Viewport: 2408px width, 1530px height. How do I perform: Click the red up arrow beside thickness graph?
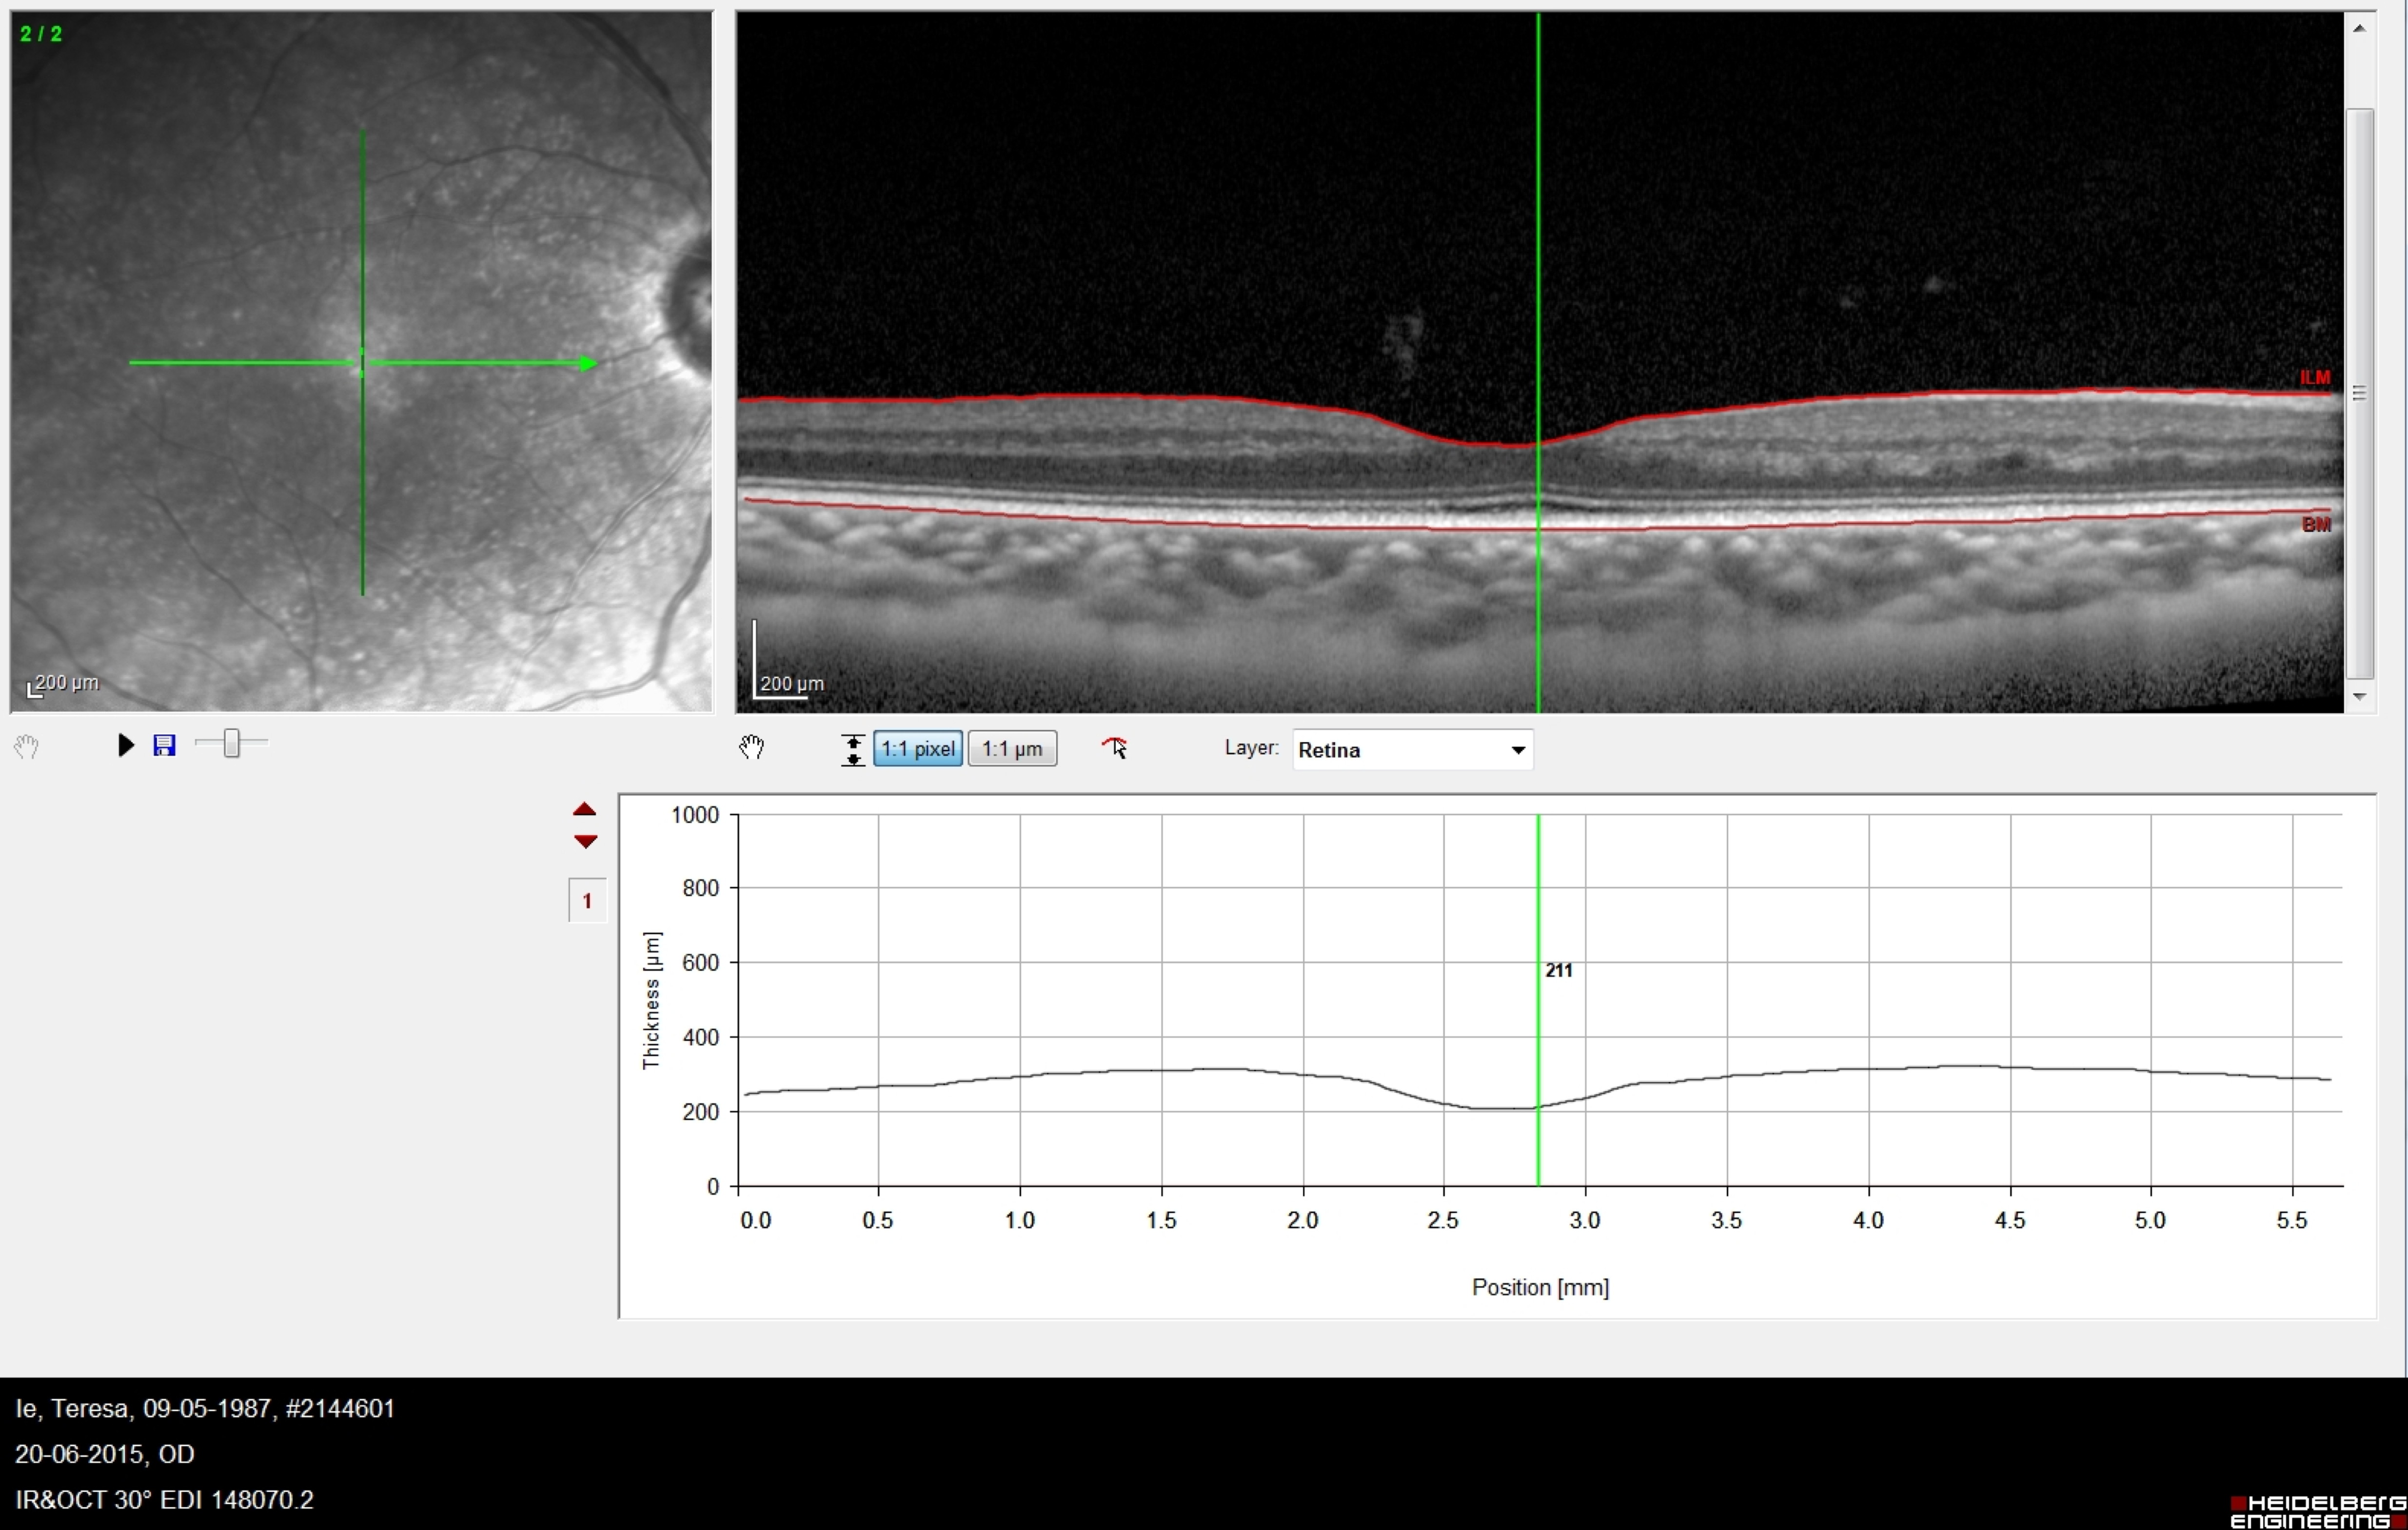pos(585,809)
